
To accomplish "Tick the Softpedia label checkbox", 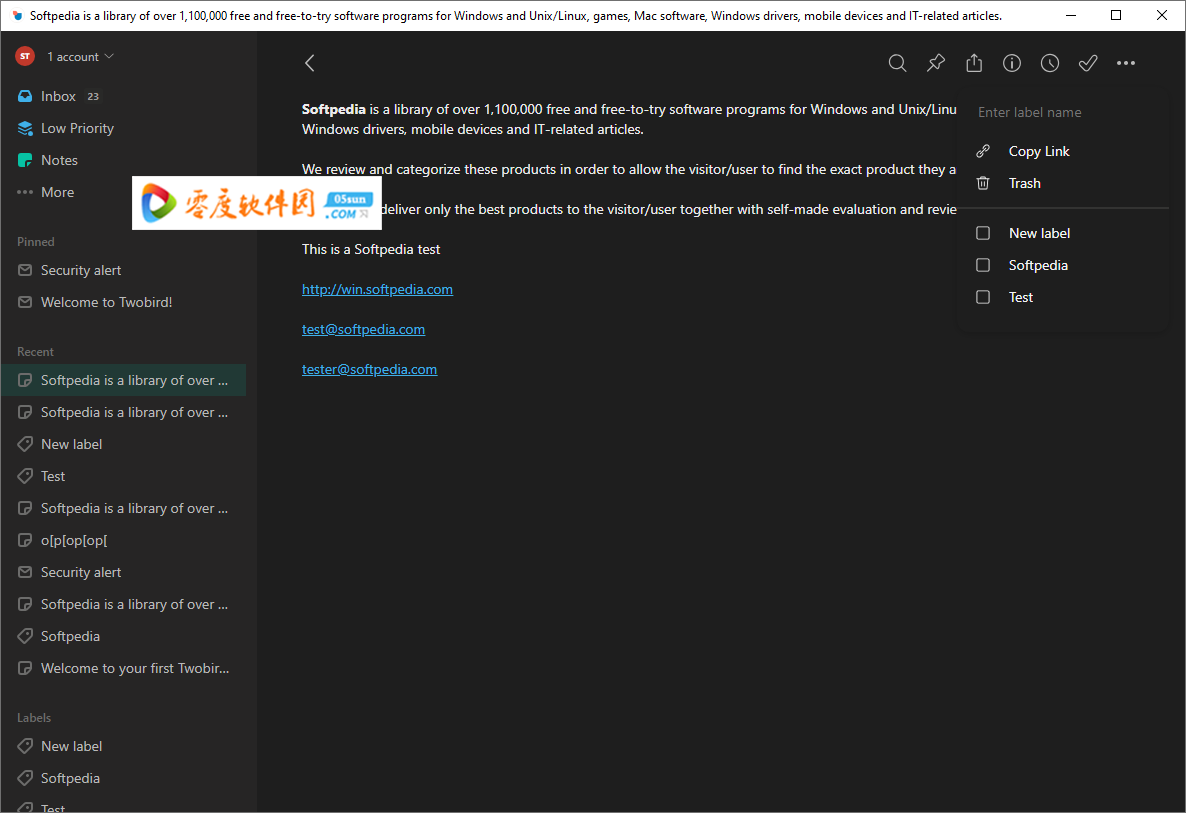I will pos(983,265).
